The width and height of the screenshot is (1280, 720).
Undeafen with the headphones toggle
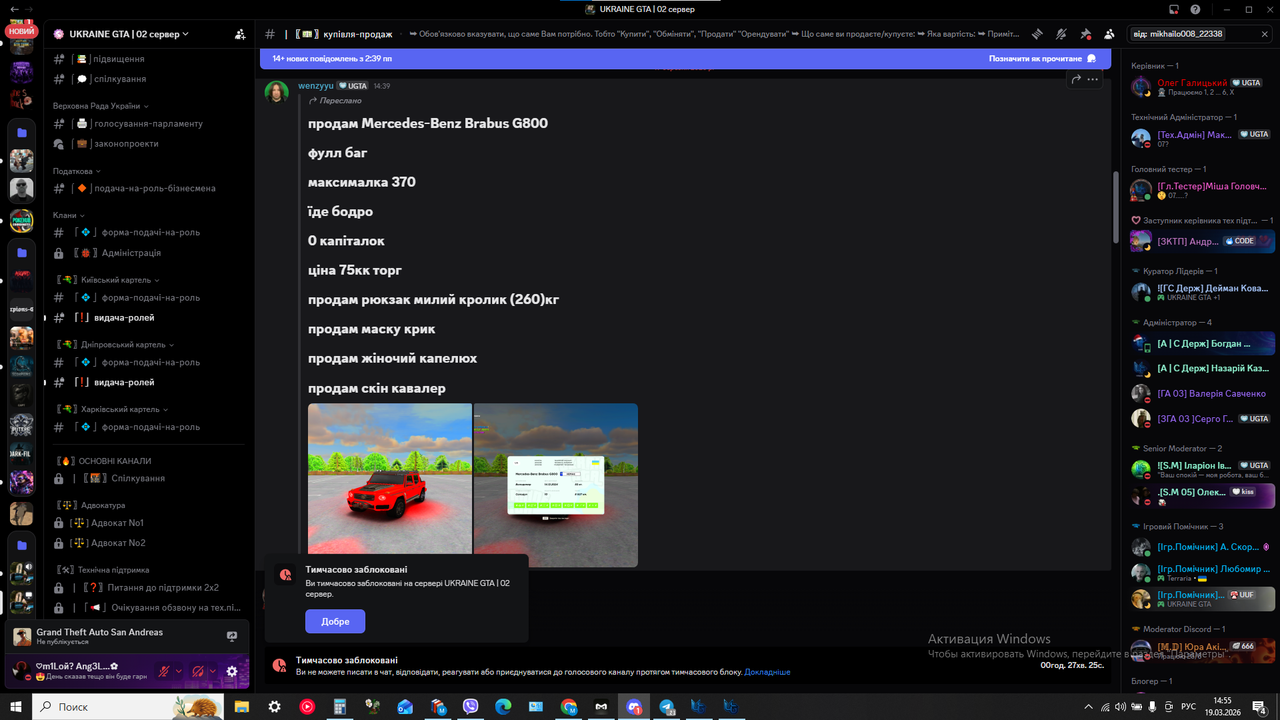pos(198,671)
